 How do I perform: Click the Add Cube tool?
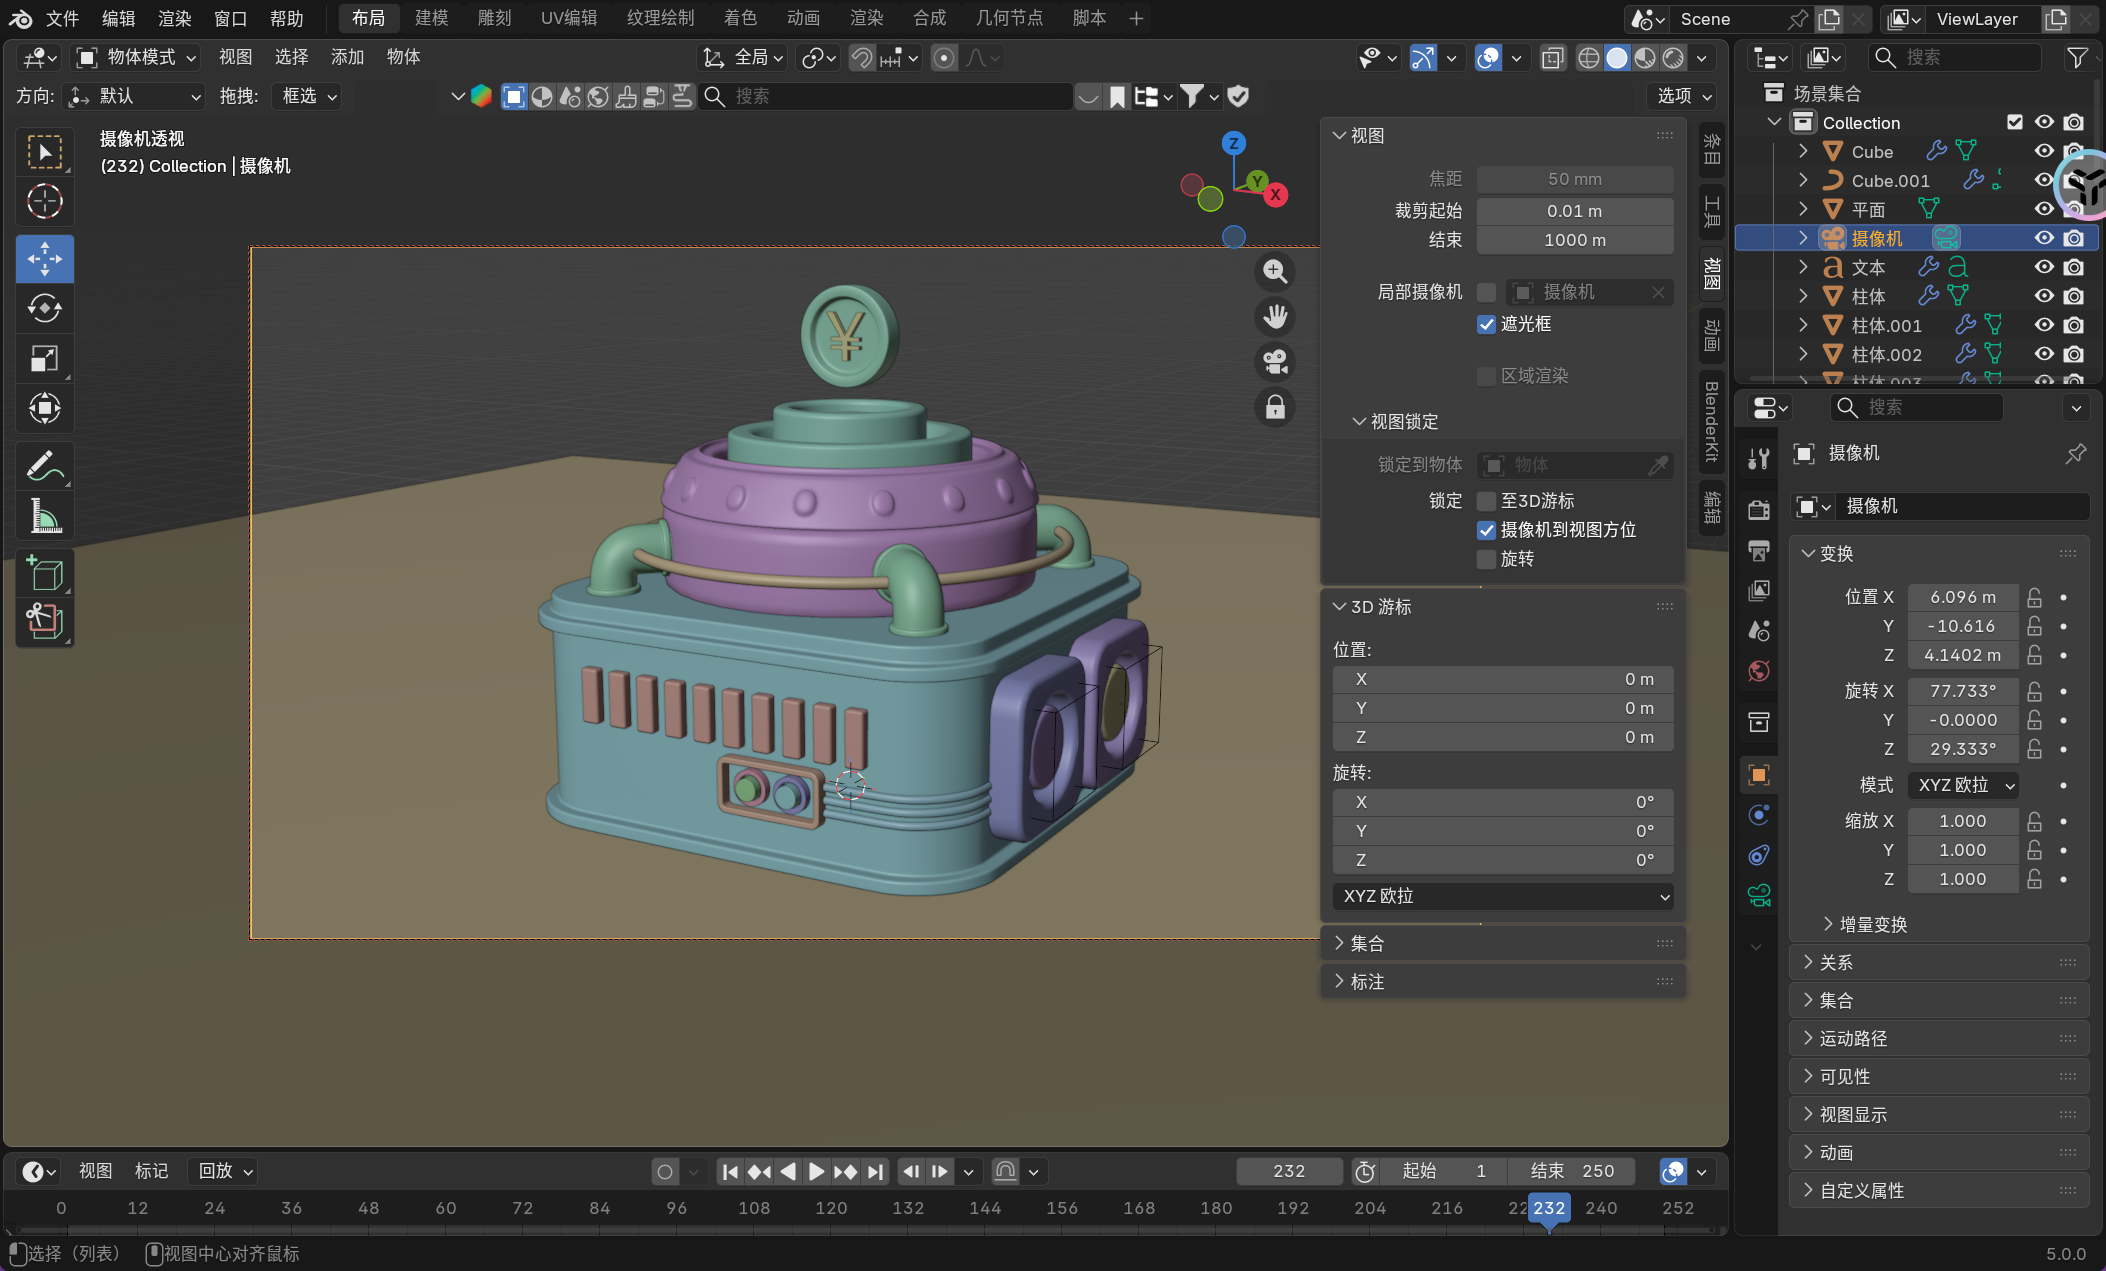pyautogui.click(x=44, y=574)
